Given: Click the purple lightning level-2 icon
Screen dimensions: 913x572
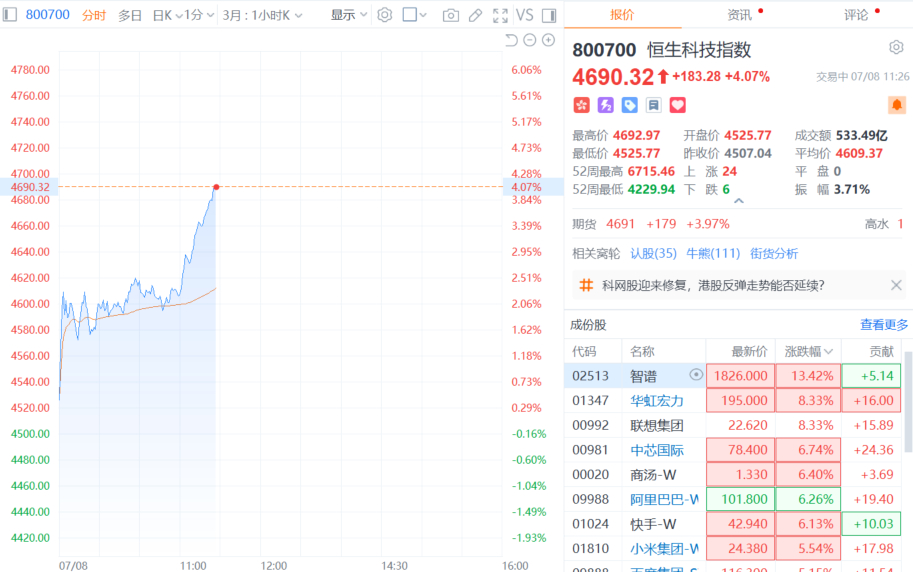Looking at the screenshot, I should (x=606, y=105).
